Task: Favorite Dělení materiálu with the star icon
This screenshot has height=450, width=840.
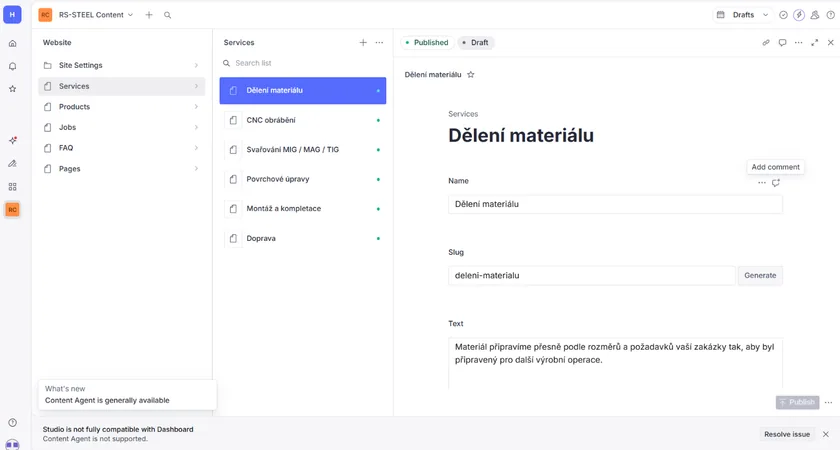Action: click(470, 74)
